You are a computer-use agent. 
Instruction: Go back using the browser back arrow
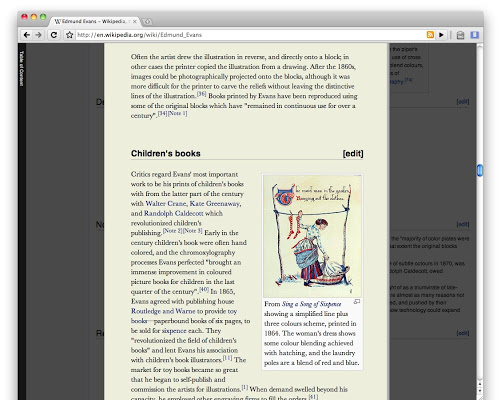click(27, 35)
